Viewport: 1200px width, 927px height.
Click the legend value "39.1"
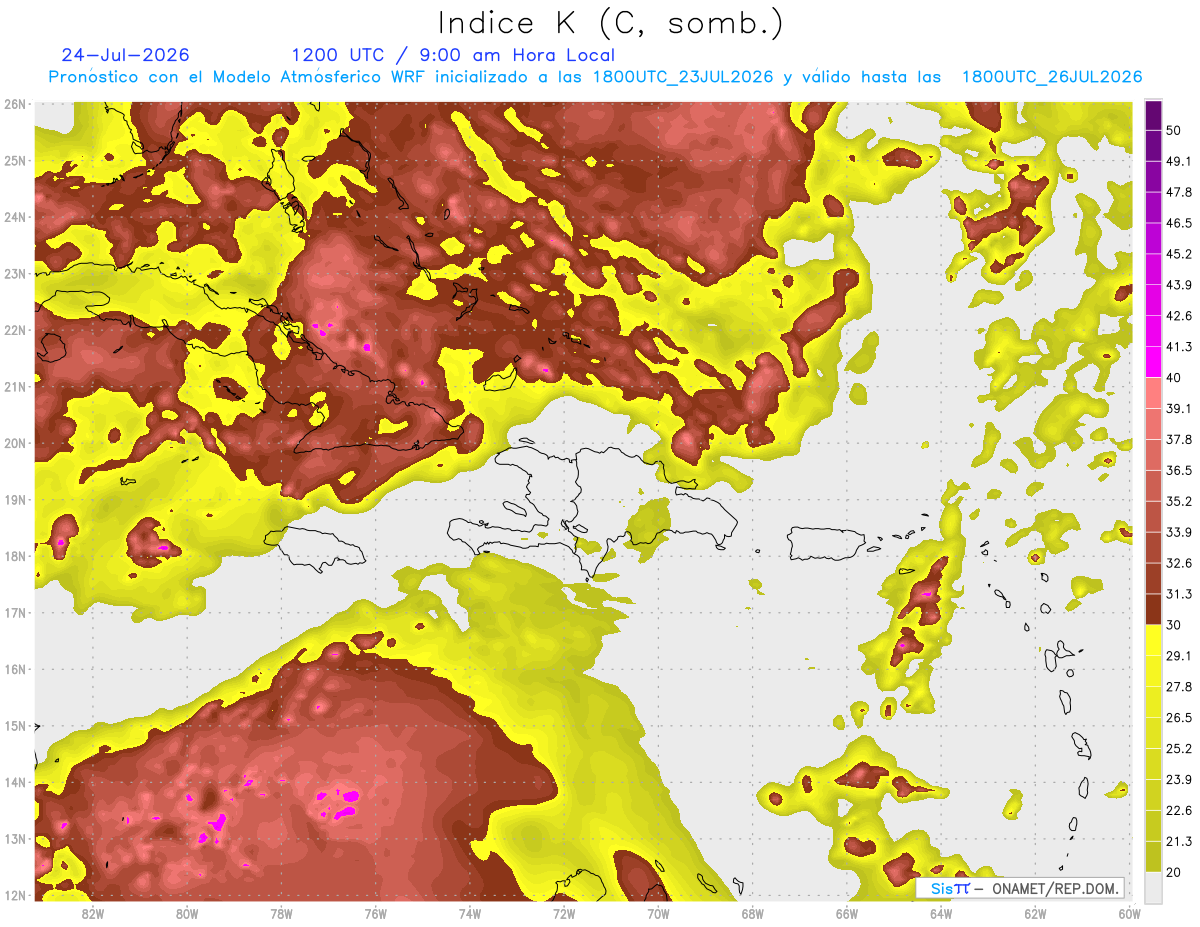pyautogui.click(x=1179, y=409)
